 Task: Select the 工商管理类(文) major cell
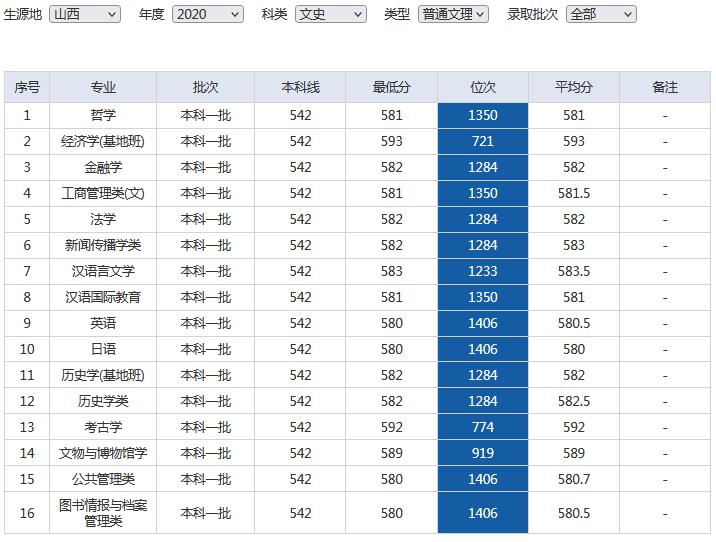(x=103, y=194)
